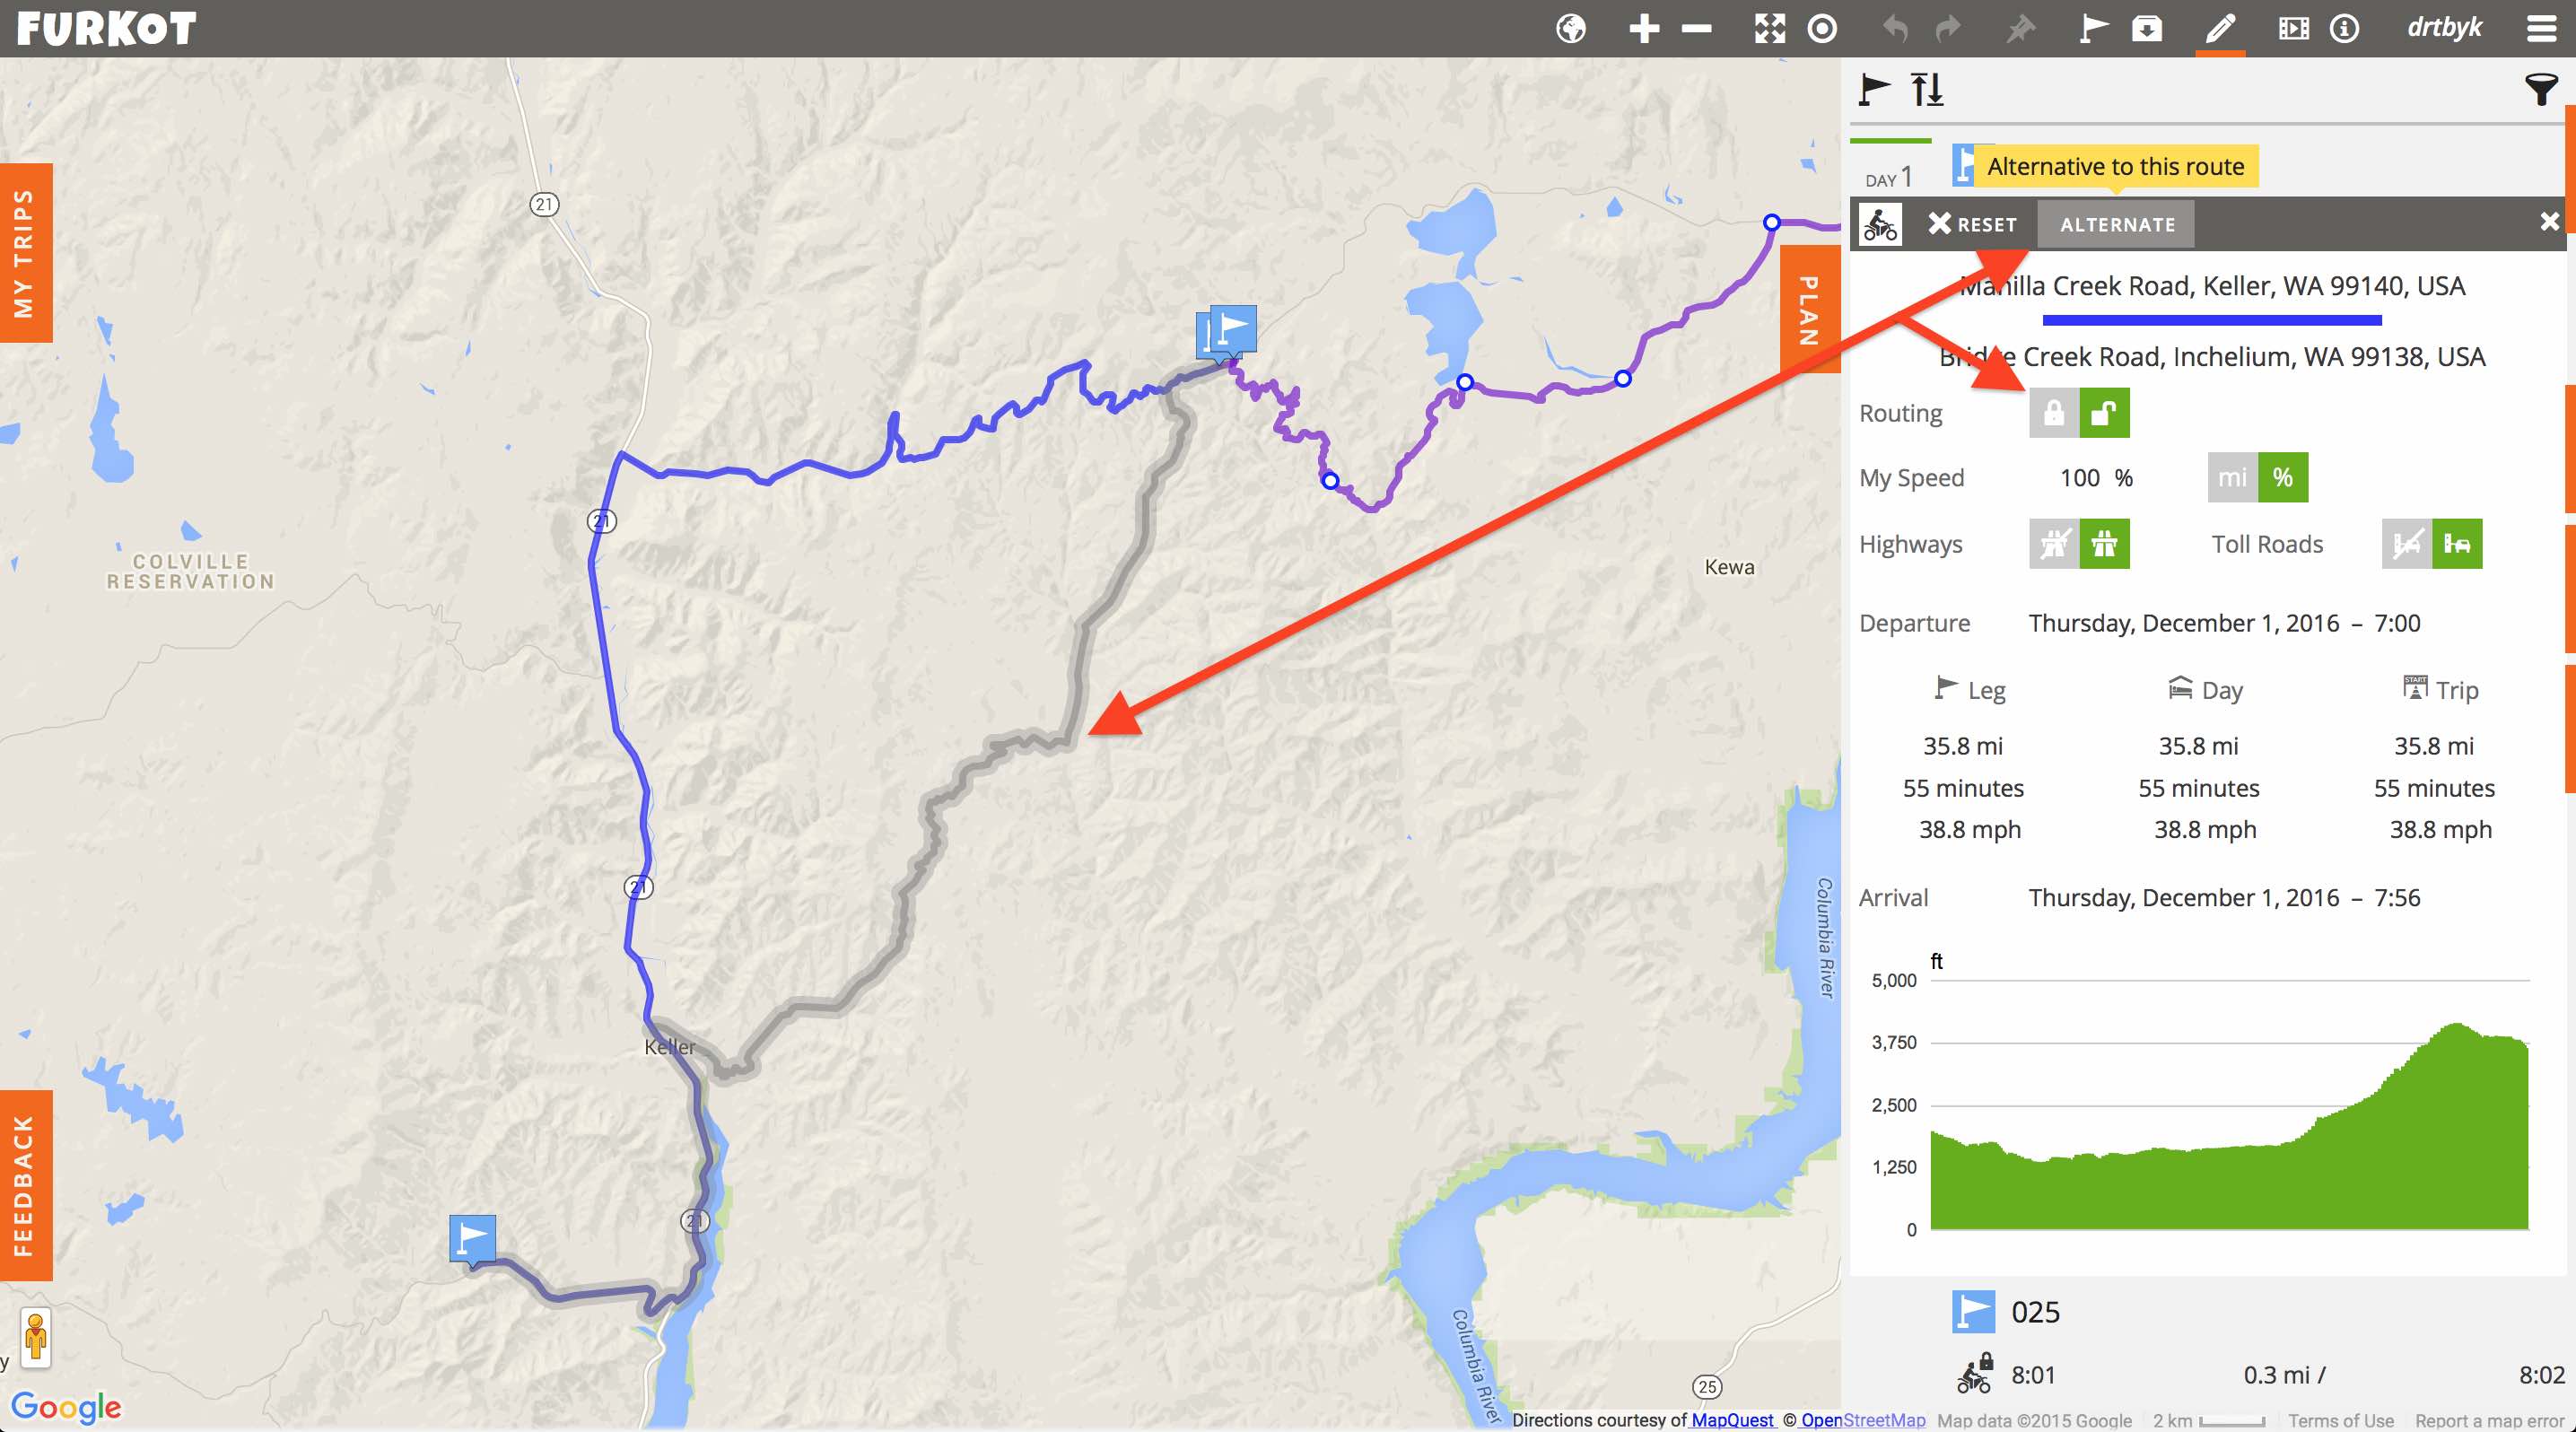Click the blue route color bar

(2212, 320)
